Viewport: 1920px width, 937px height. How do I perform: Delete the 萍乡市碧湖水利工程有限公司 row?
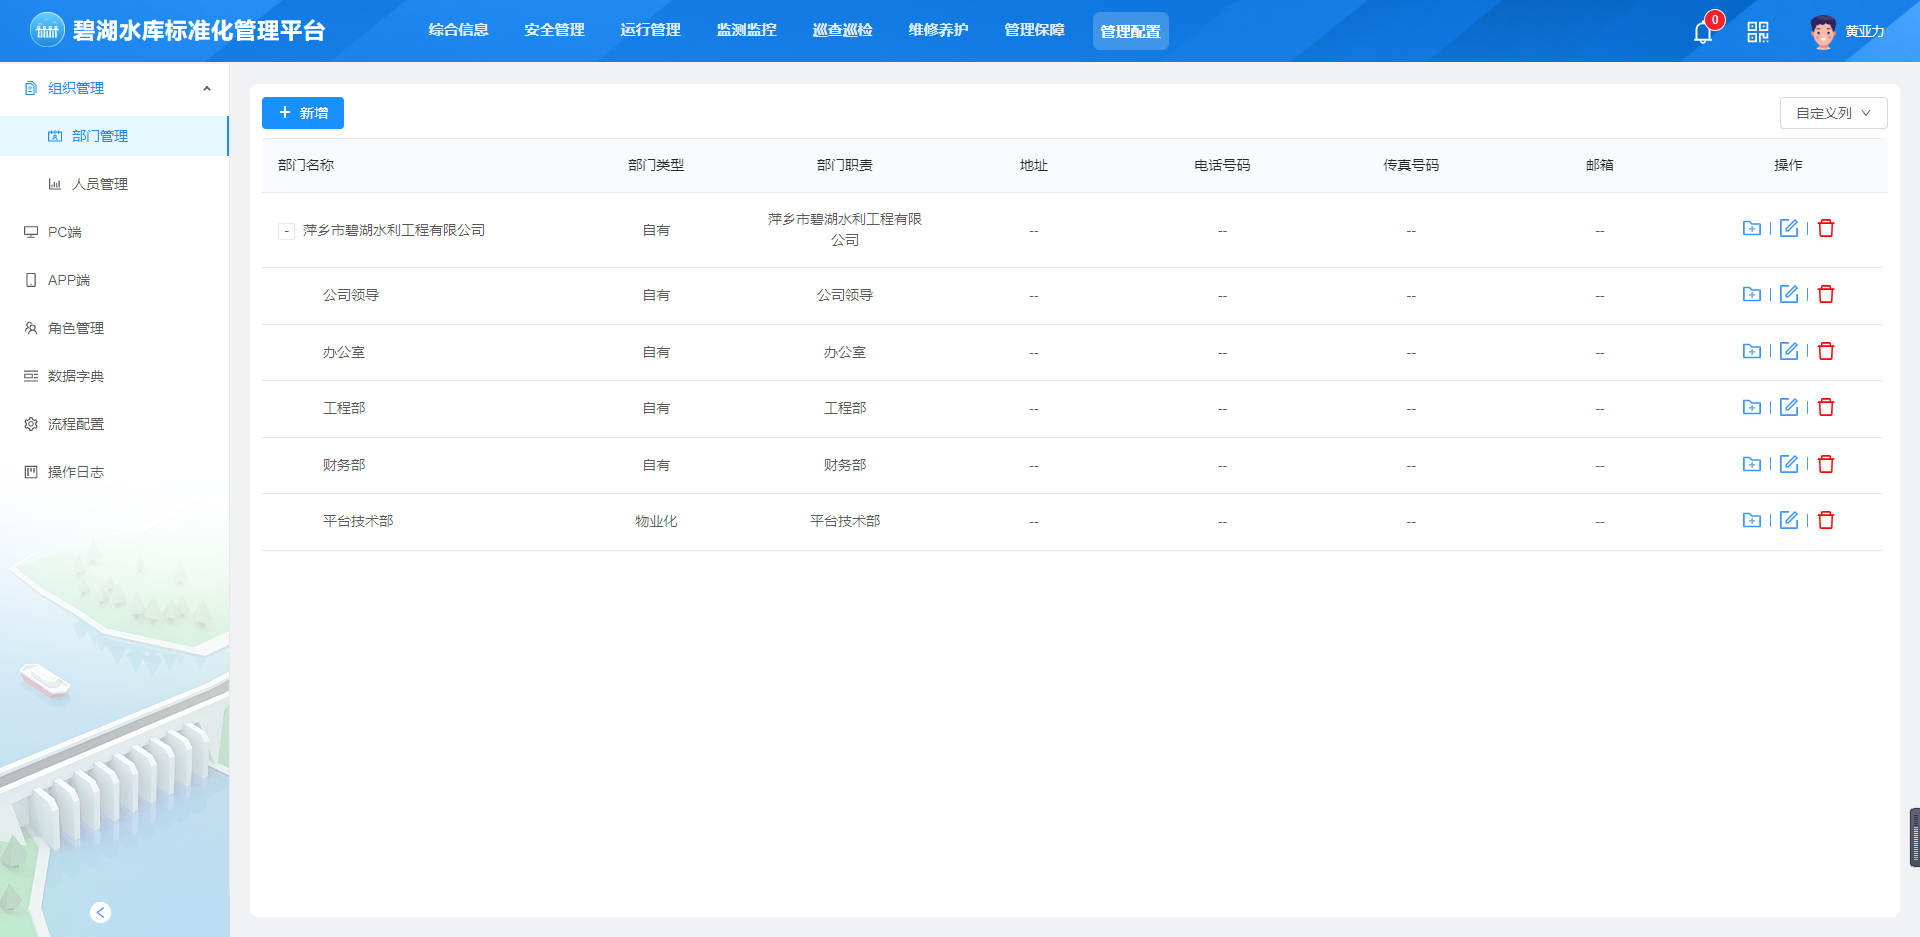(1826, 228)
